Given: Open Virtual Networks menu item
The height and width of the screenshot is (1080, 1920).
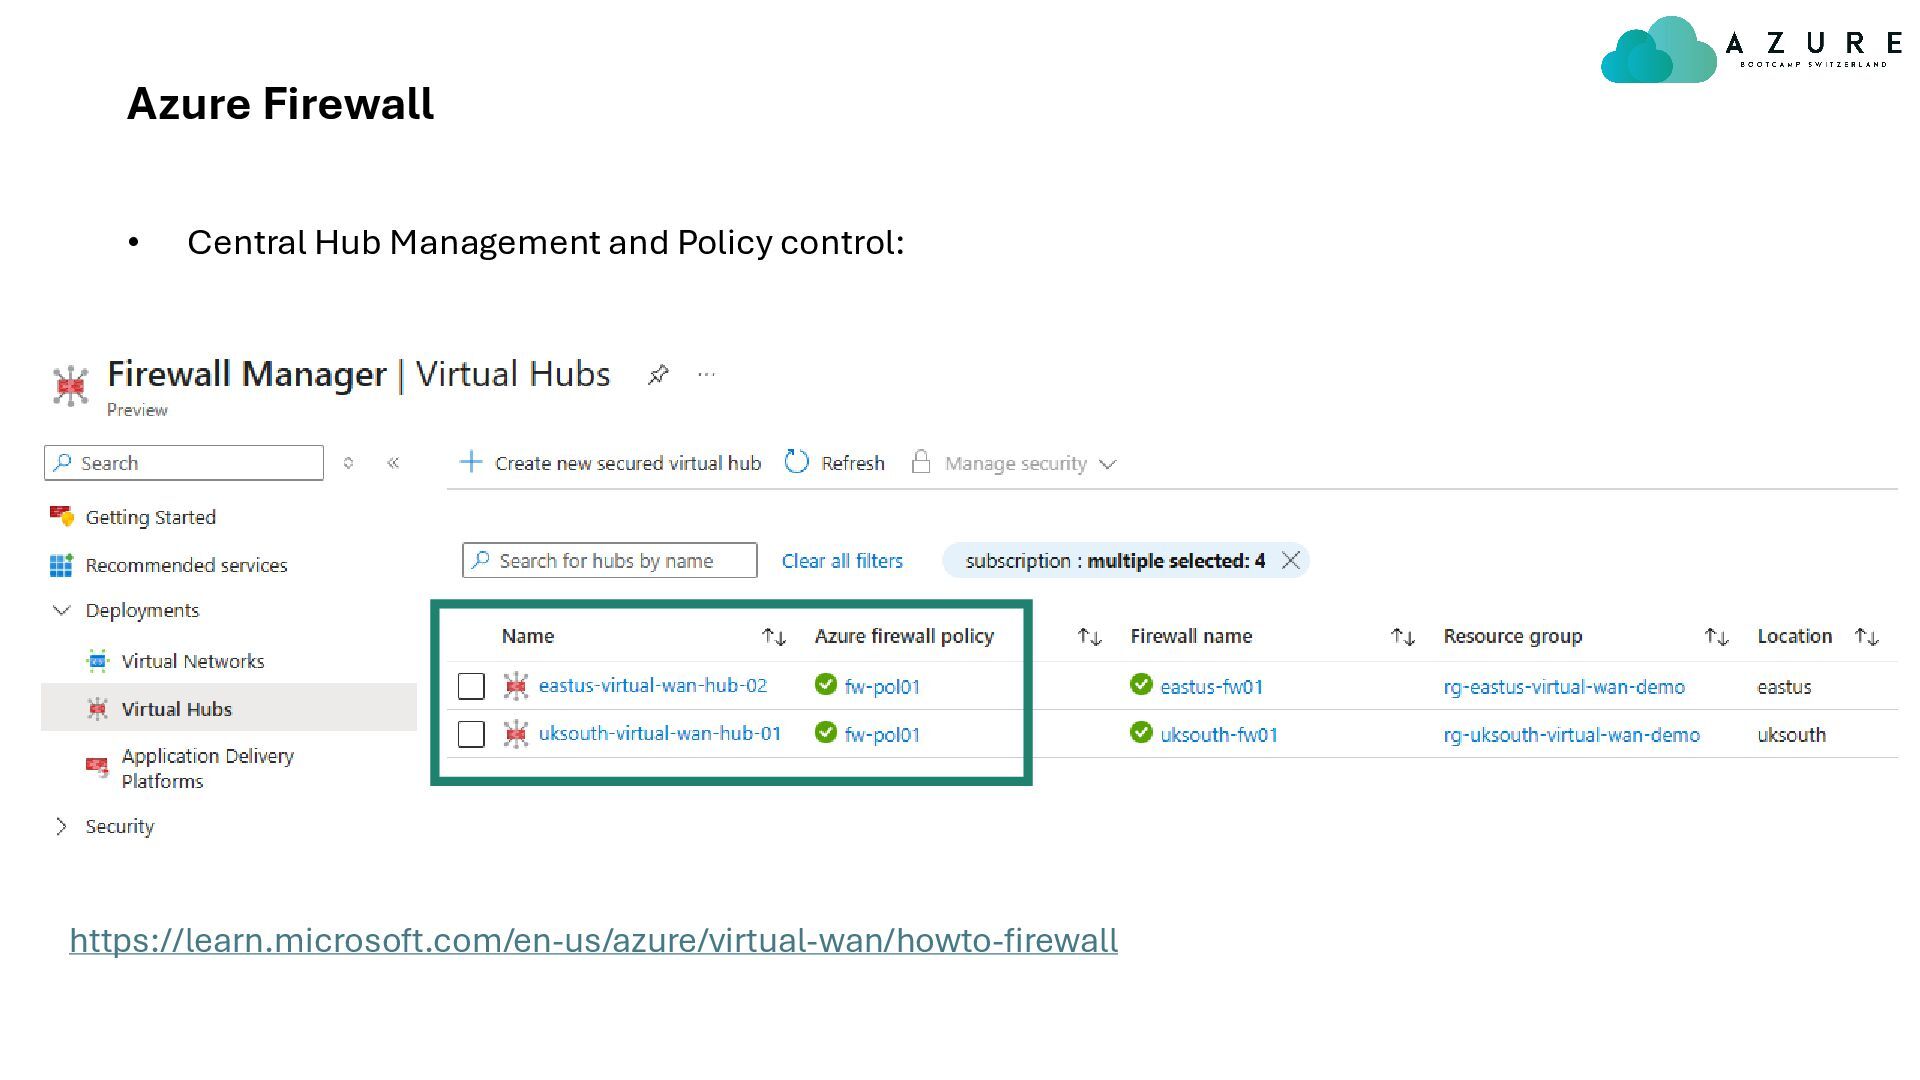Looking at the screenshot, I should (x=193, y=661).
